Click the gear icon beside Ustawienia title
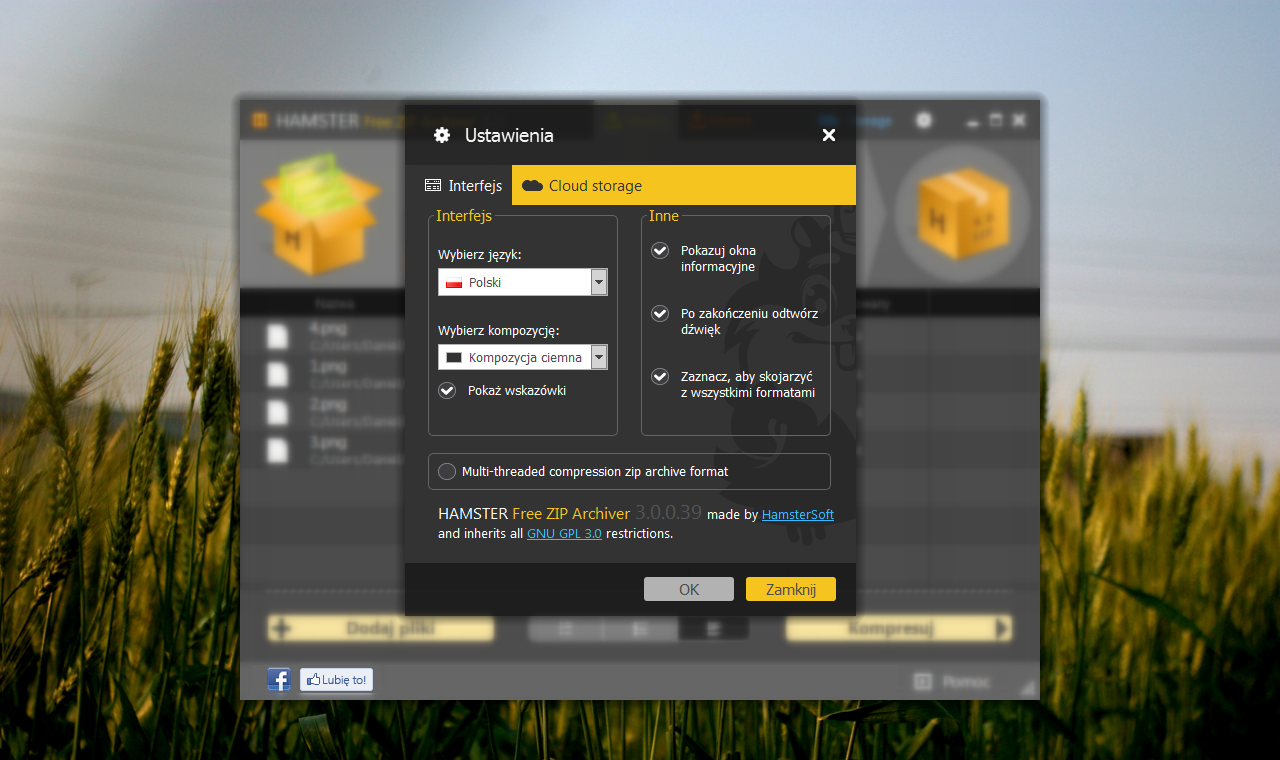This screenshot has height=760, width=1280. 441,135
